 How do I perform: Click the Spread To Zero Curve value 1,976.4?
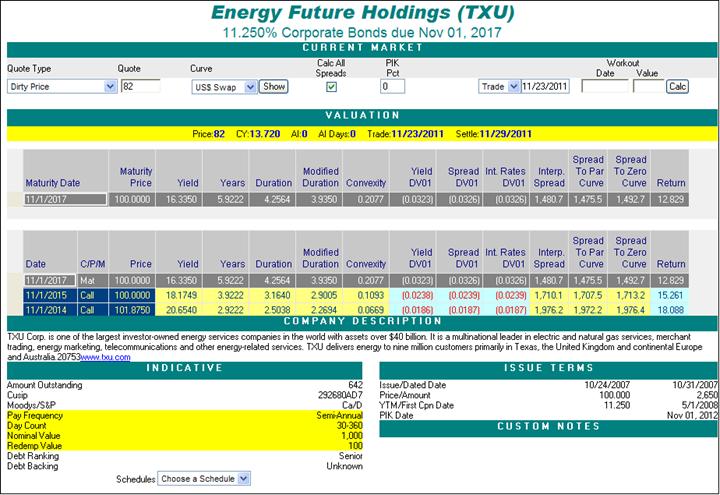pos(630,310)
